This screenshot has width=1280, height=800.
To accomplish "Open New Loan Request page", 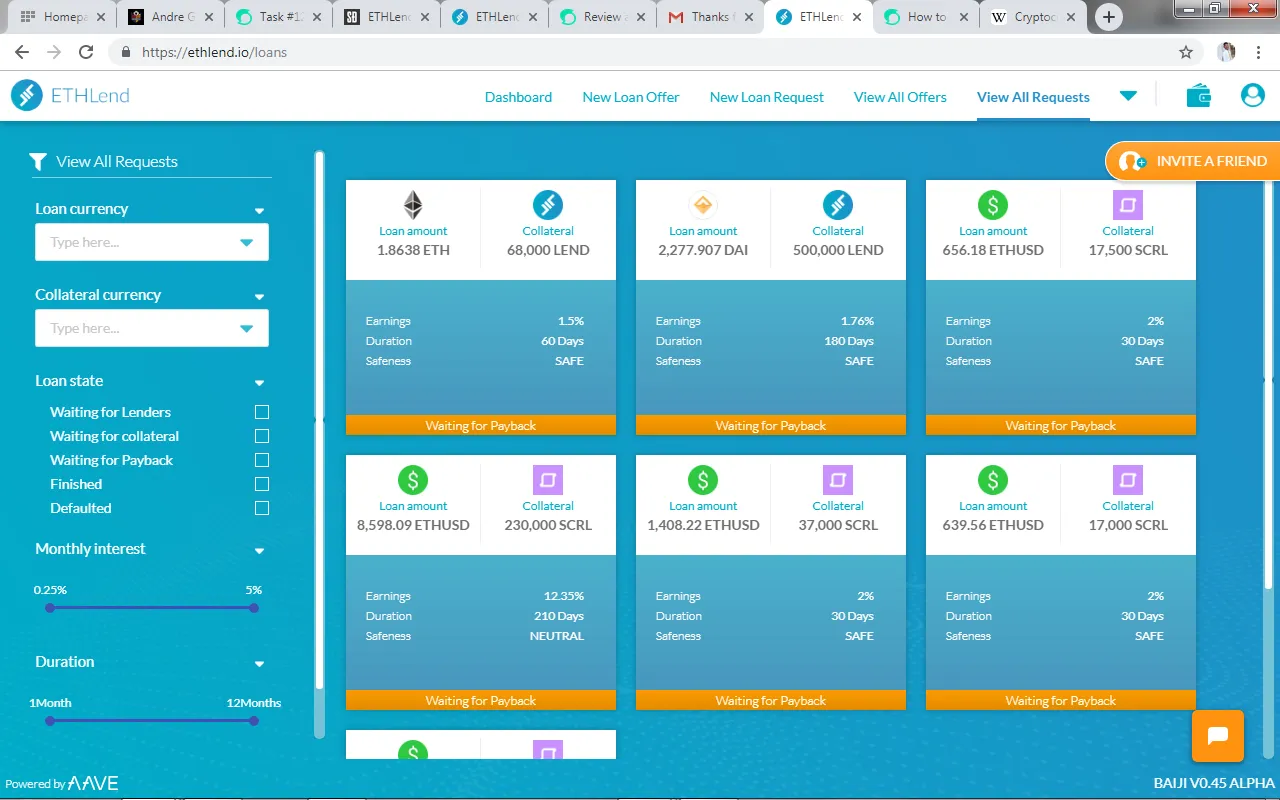I will [x=767, y=97].
